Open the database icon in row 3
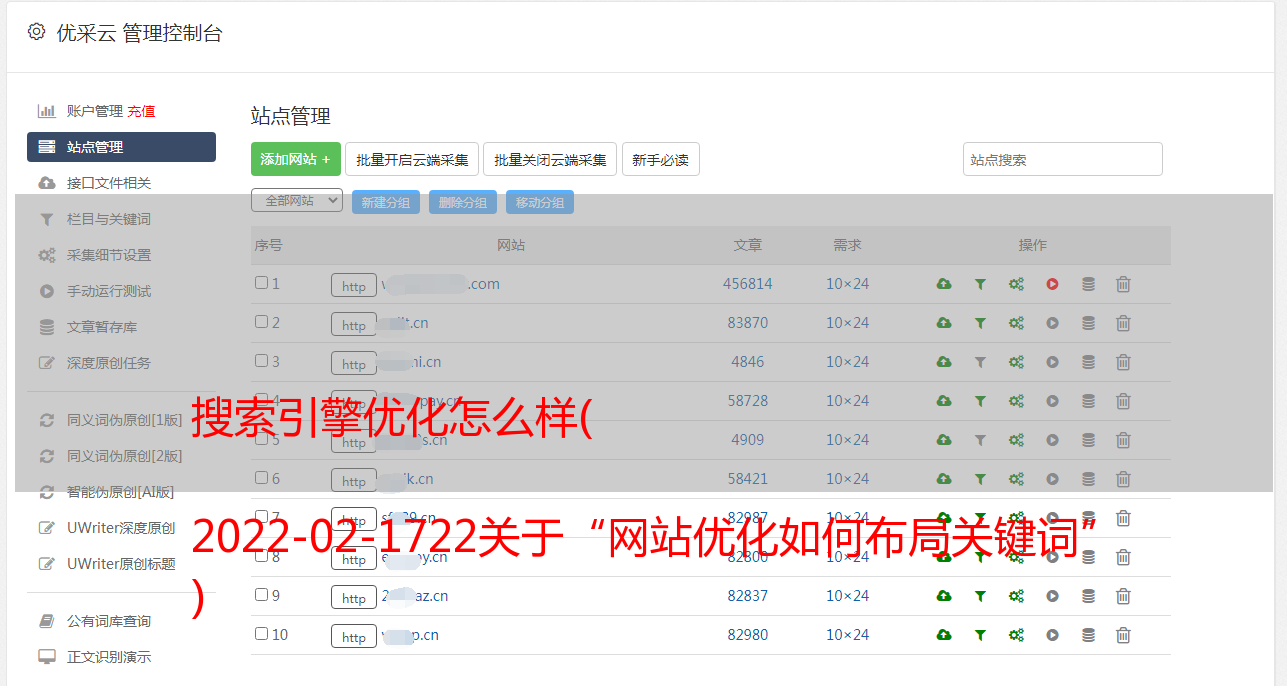This screenshot has height=686, width=1287. pos(1088,362)
